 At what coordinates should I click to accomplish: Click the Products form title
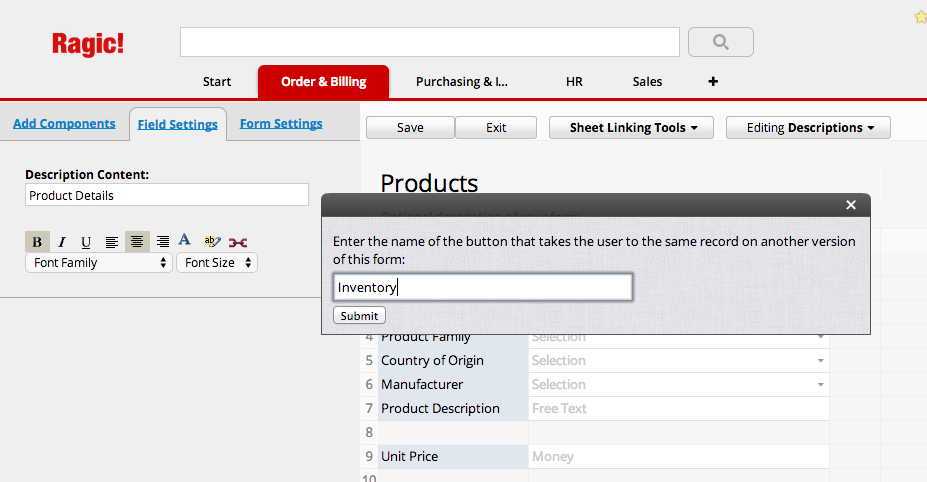[429, 182]
